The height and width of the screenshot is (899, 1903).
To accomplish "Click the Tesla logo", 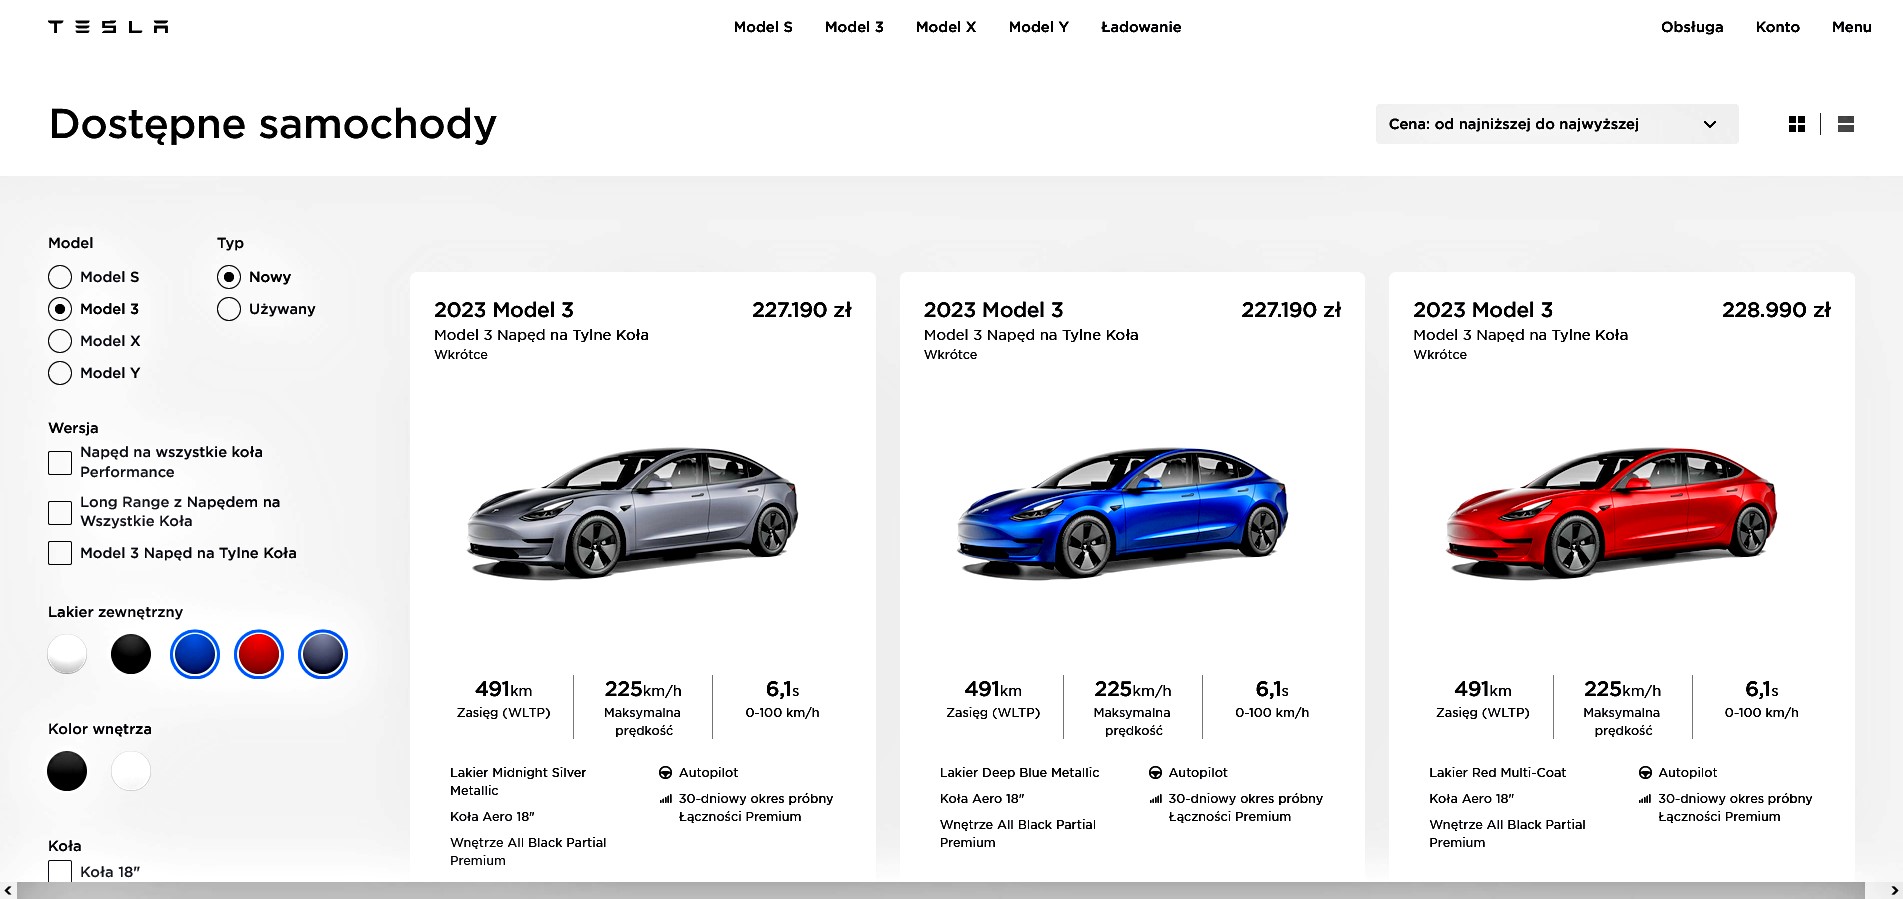I will tap(108, 27).
